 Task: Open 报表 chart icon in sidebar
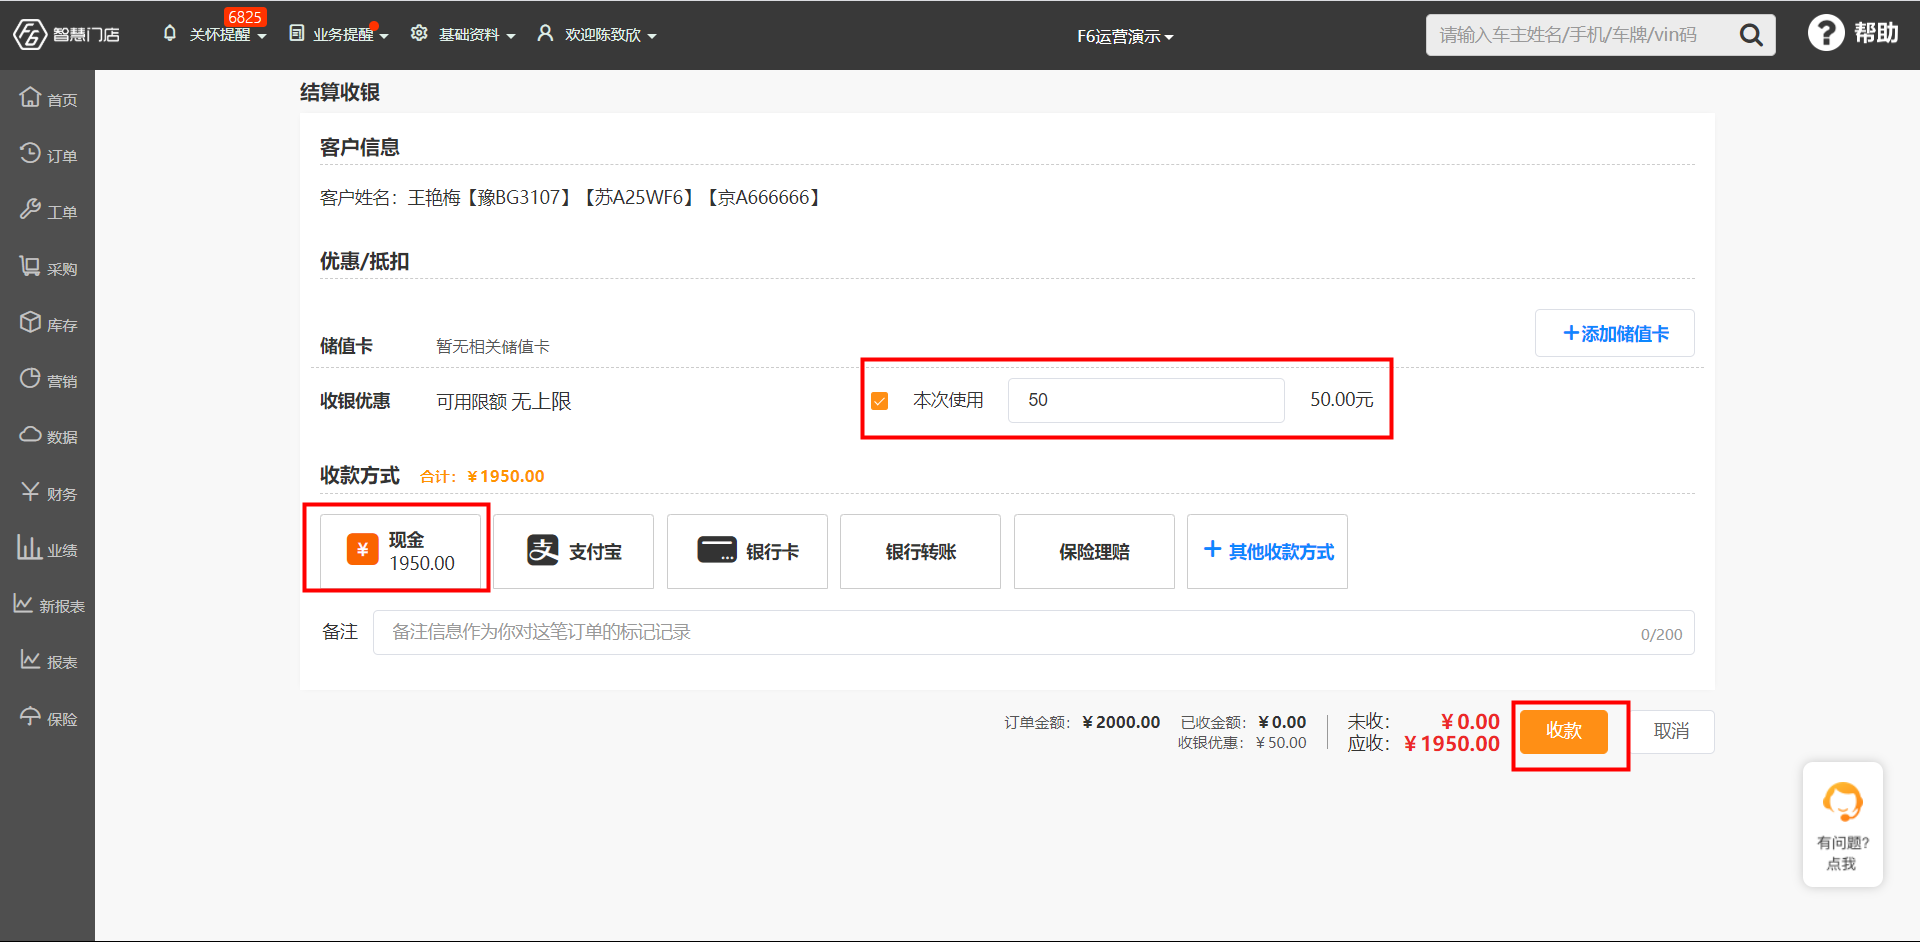click(30, 659)
